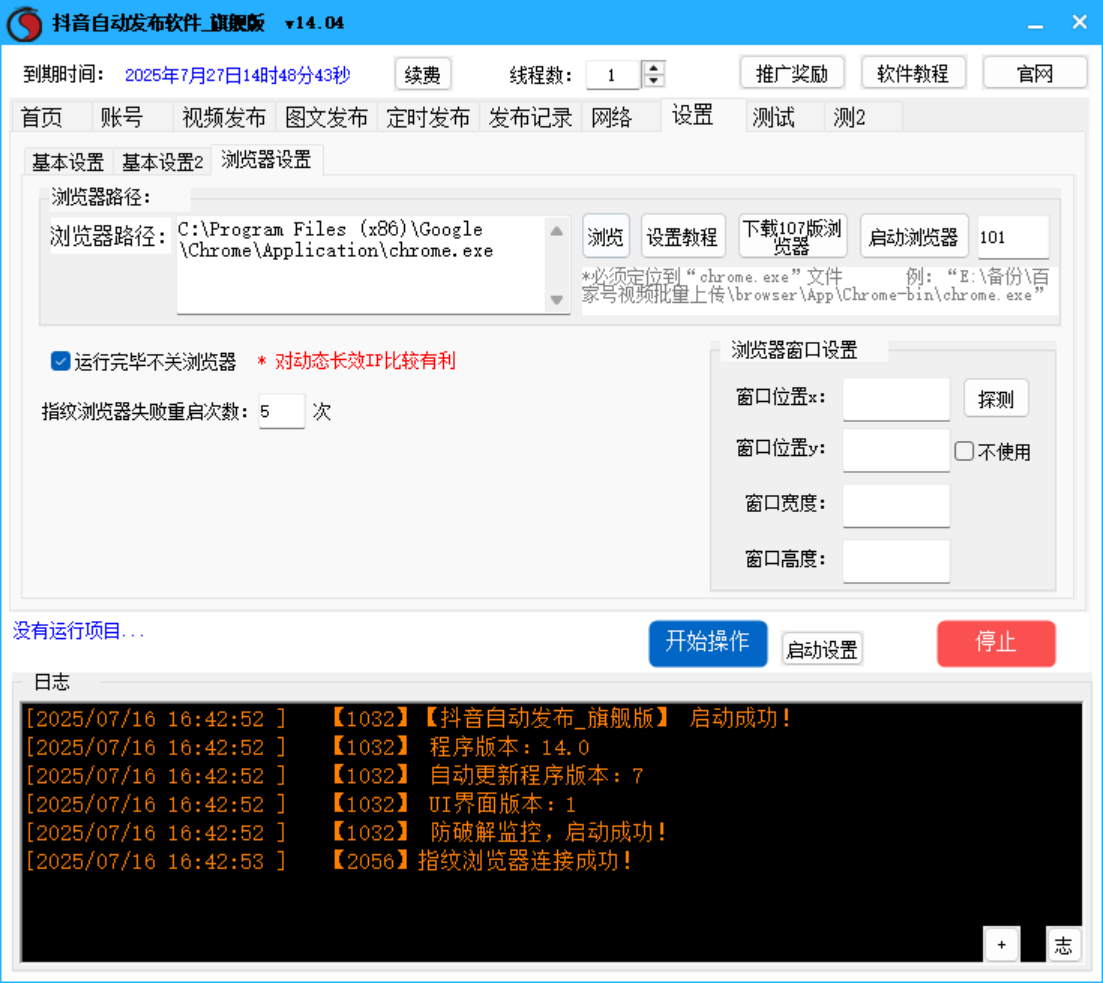
Task: Click the 窗口位置y input field
Action: [896, 450]
